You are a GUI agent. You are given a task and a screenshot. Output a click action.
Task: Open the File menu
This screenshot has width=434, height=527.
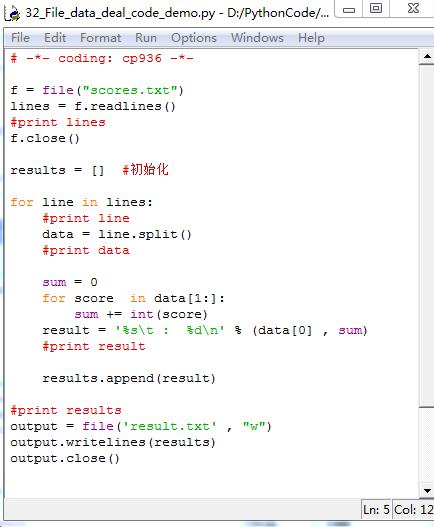pos(21,38)
